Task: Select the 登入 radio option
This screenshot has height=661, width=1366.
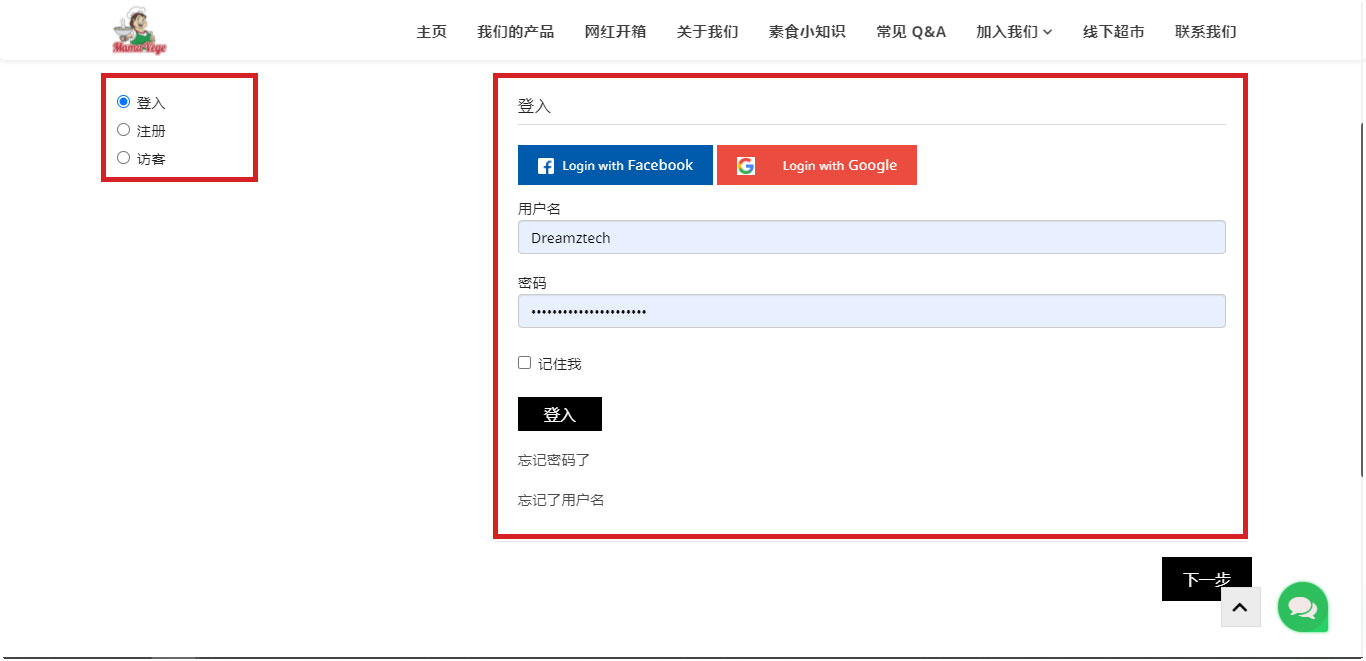Action: point(124,102)
